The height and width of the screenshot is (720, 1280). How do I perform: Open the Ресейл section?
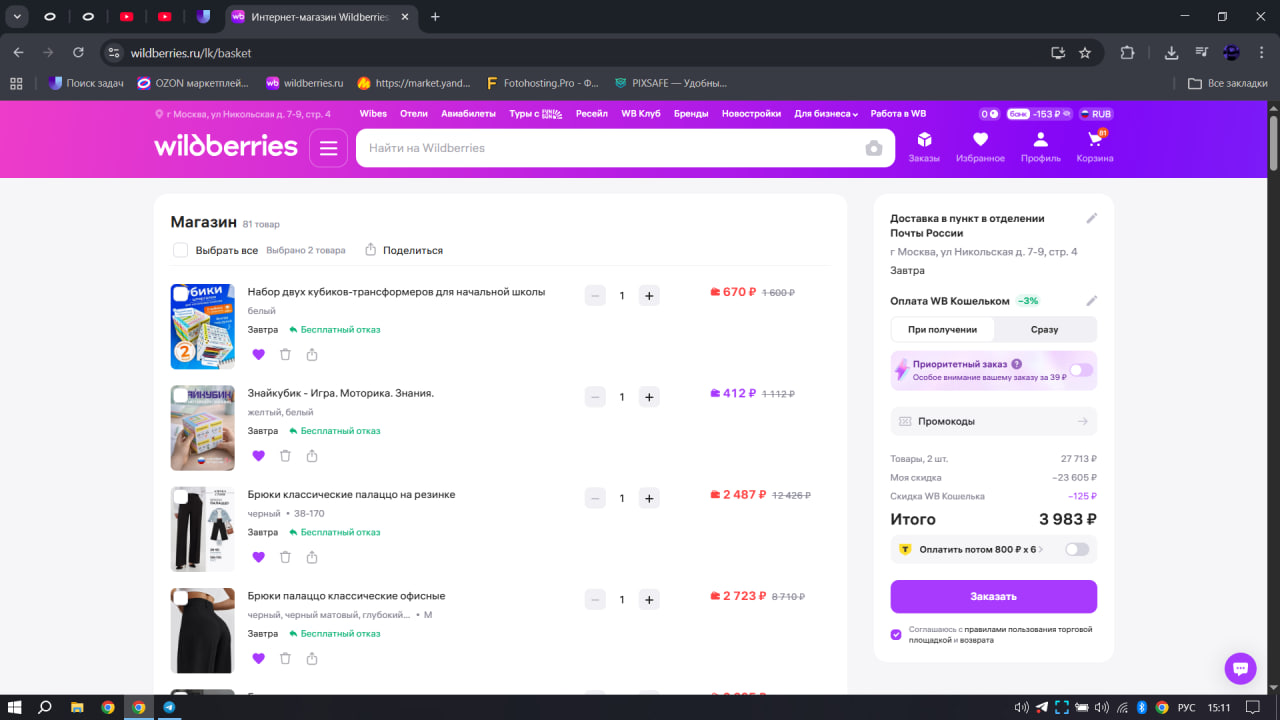tap(592, 114)
